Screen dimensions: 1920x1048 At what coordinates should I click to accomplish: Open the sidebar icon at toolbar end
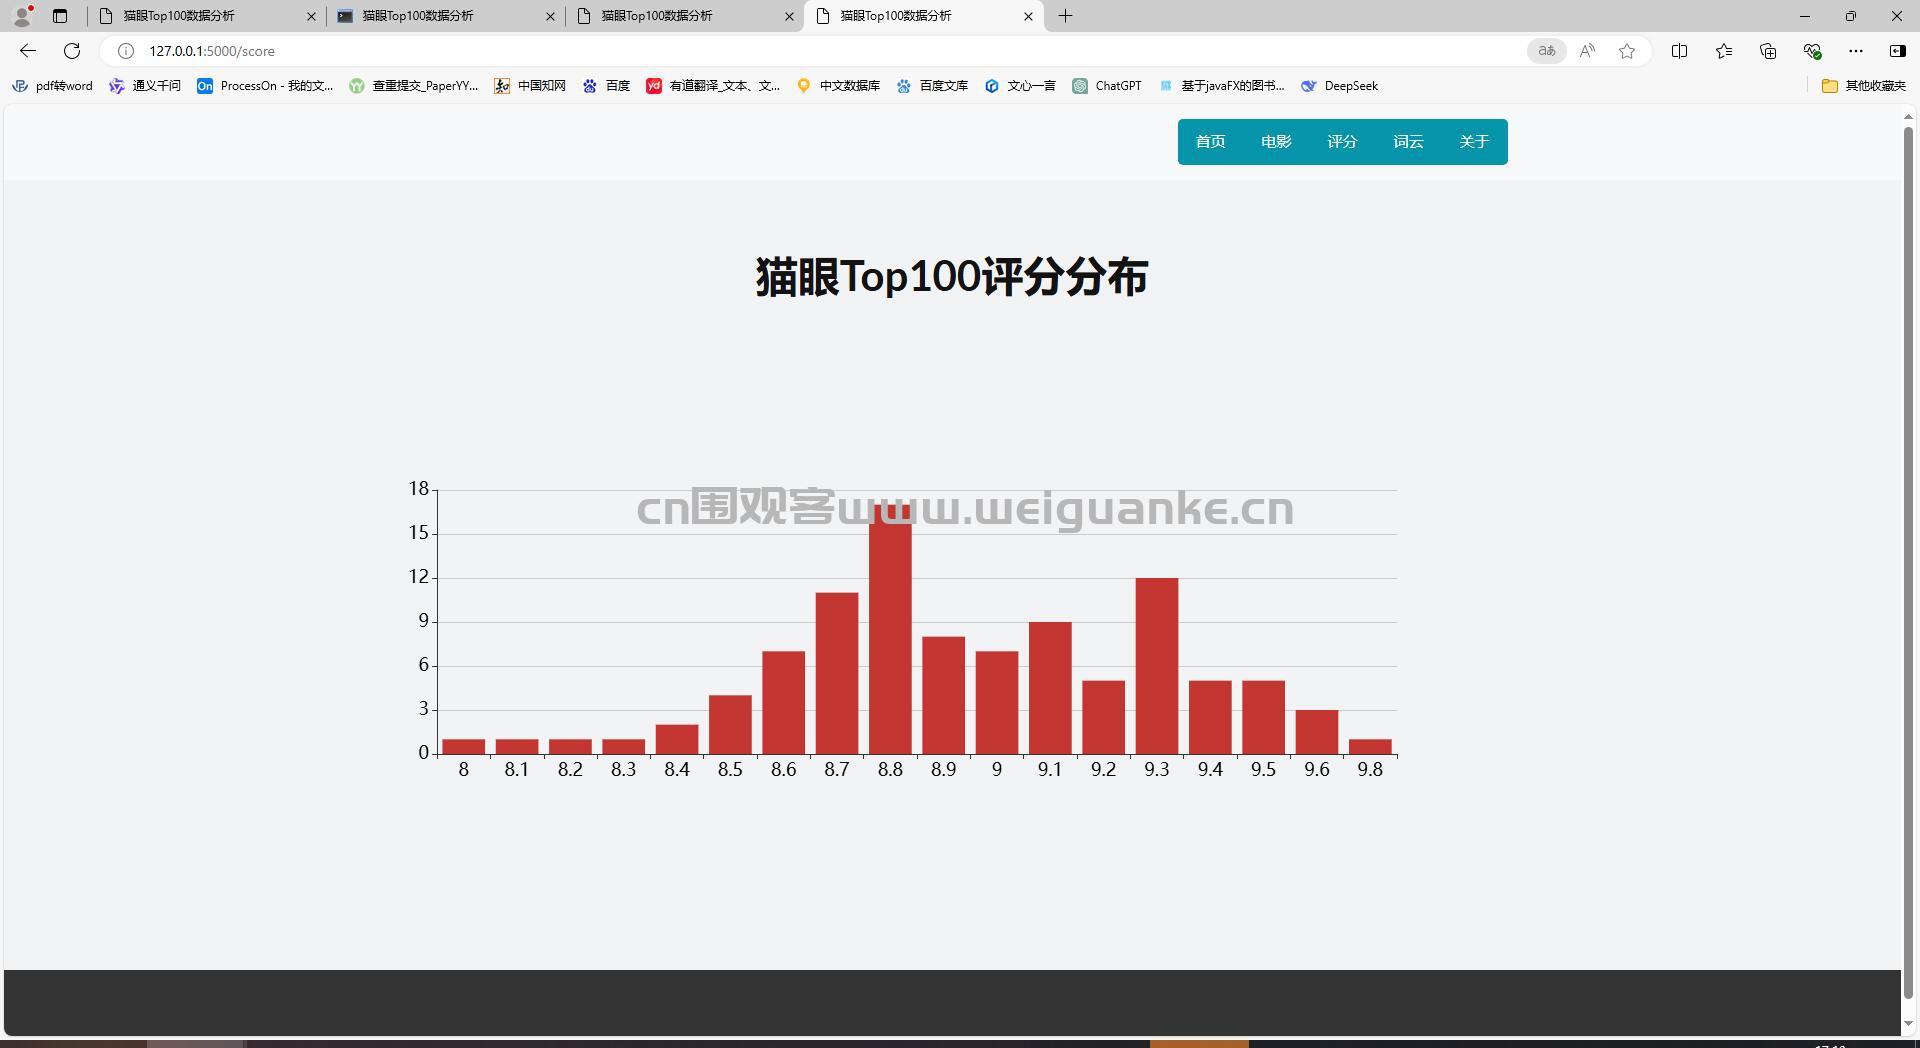pyautogui.click(x=1897, y=51)
